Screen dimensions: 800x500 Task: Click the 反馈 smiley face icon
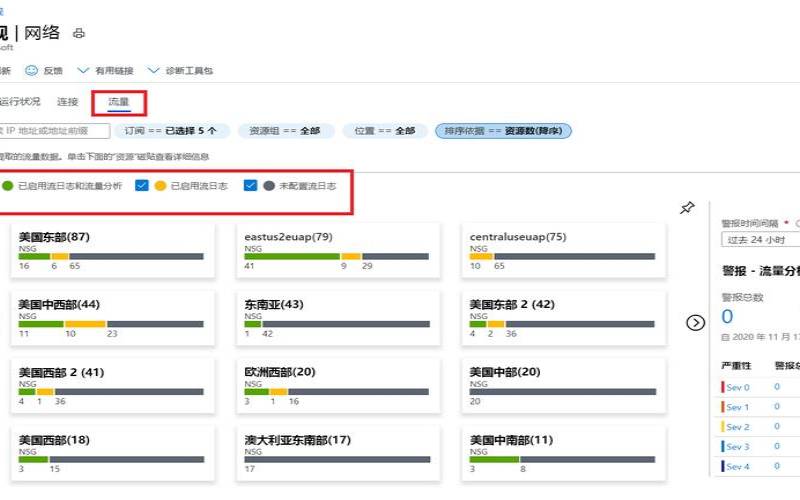tap(32, 71)
